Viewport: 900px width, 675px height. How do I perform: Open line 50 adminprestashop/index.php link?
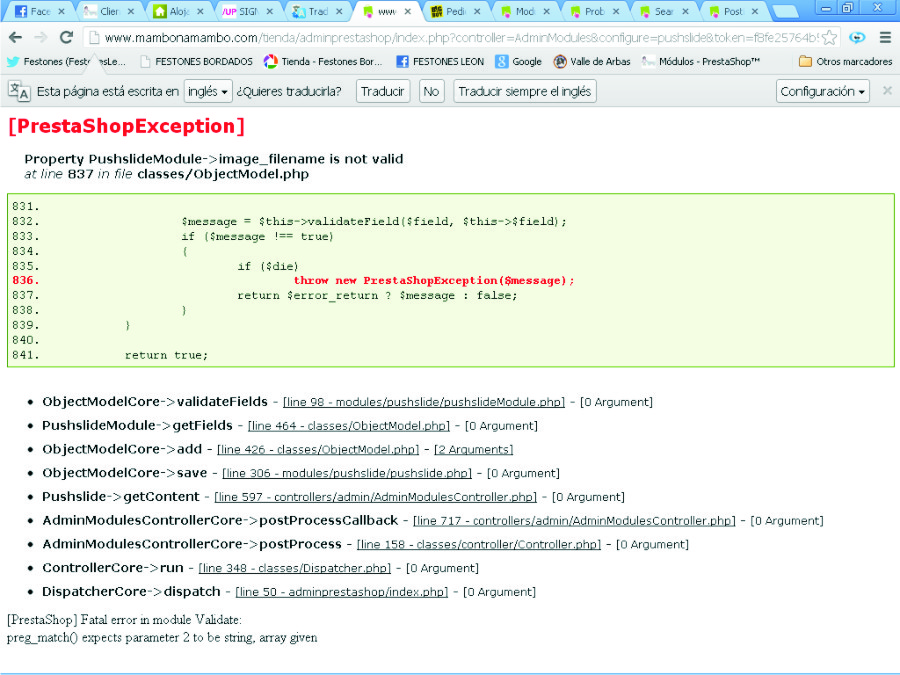pyautogui.click(x=342, y=592)
